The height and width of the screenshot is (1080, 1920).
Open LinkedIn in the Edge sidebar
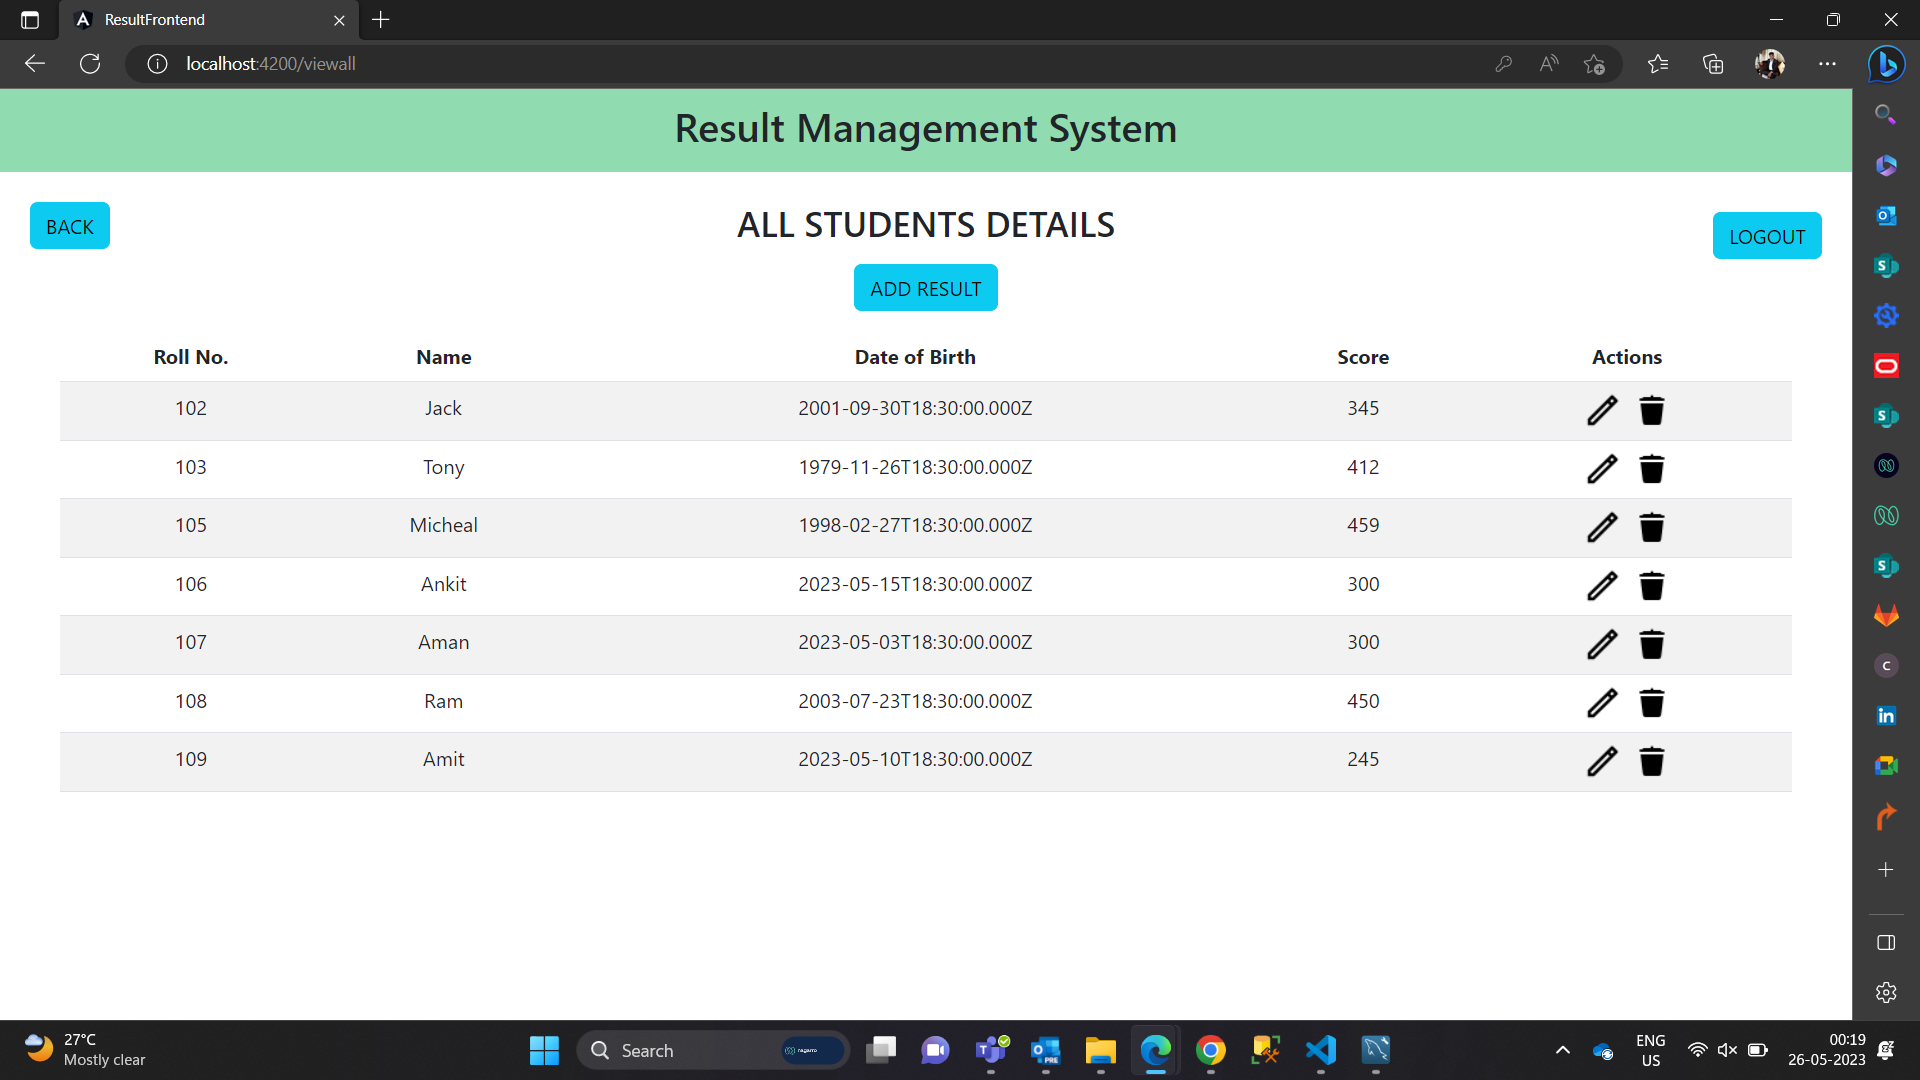click(x=1886, y=716)
